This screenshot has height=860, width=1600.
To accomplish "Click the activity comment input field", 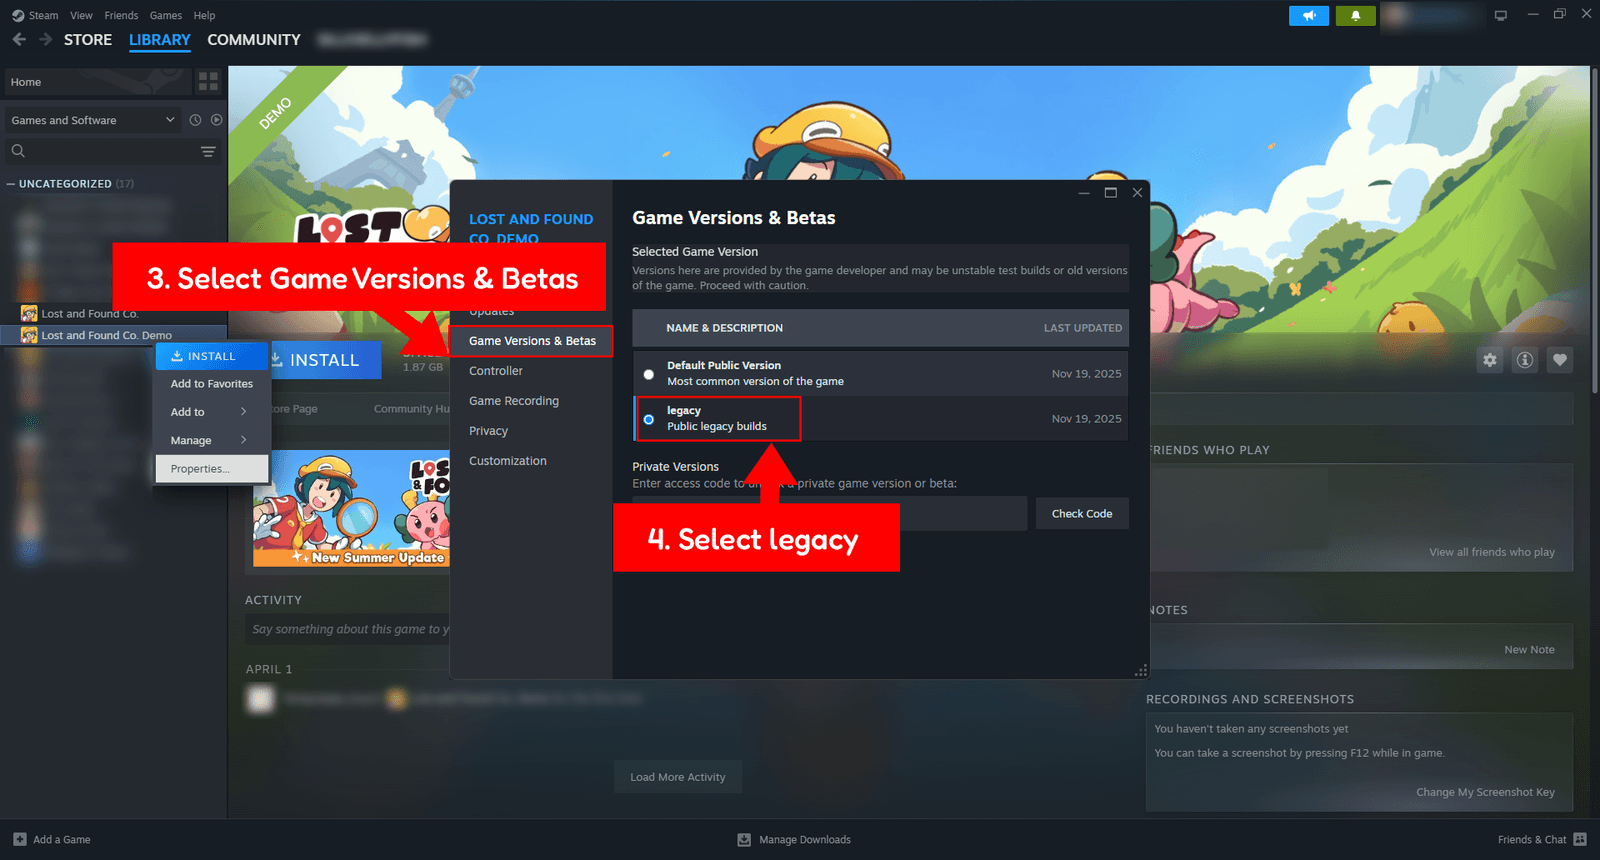I will [348, 629].
